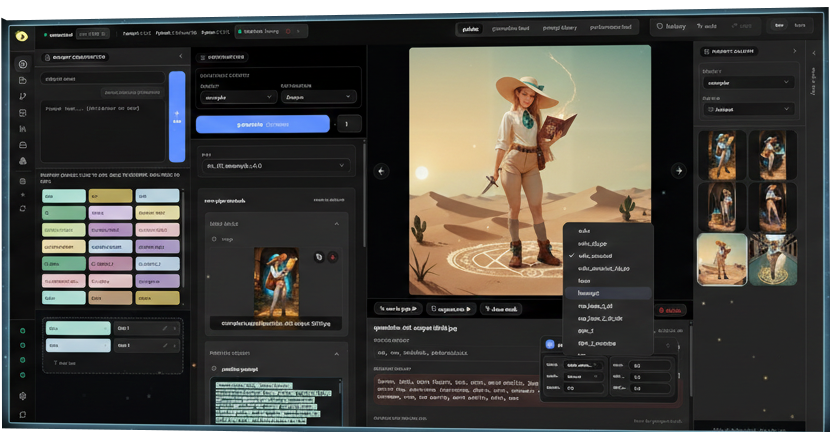Select highlighted left segment of top-right toggle
This screenshot has width=830, height=432.
click(779, 25)
